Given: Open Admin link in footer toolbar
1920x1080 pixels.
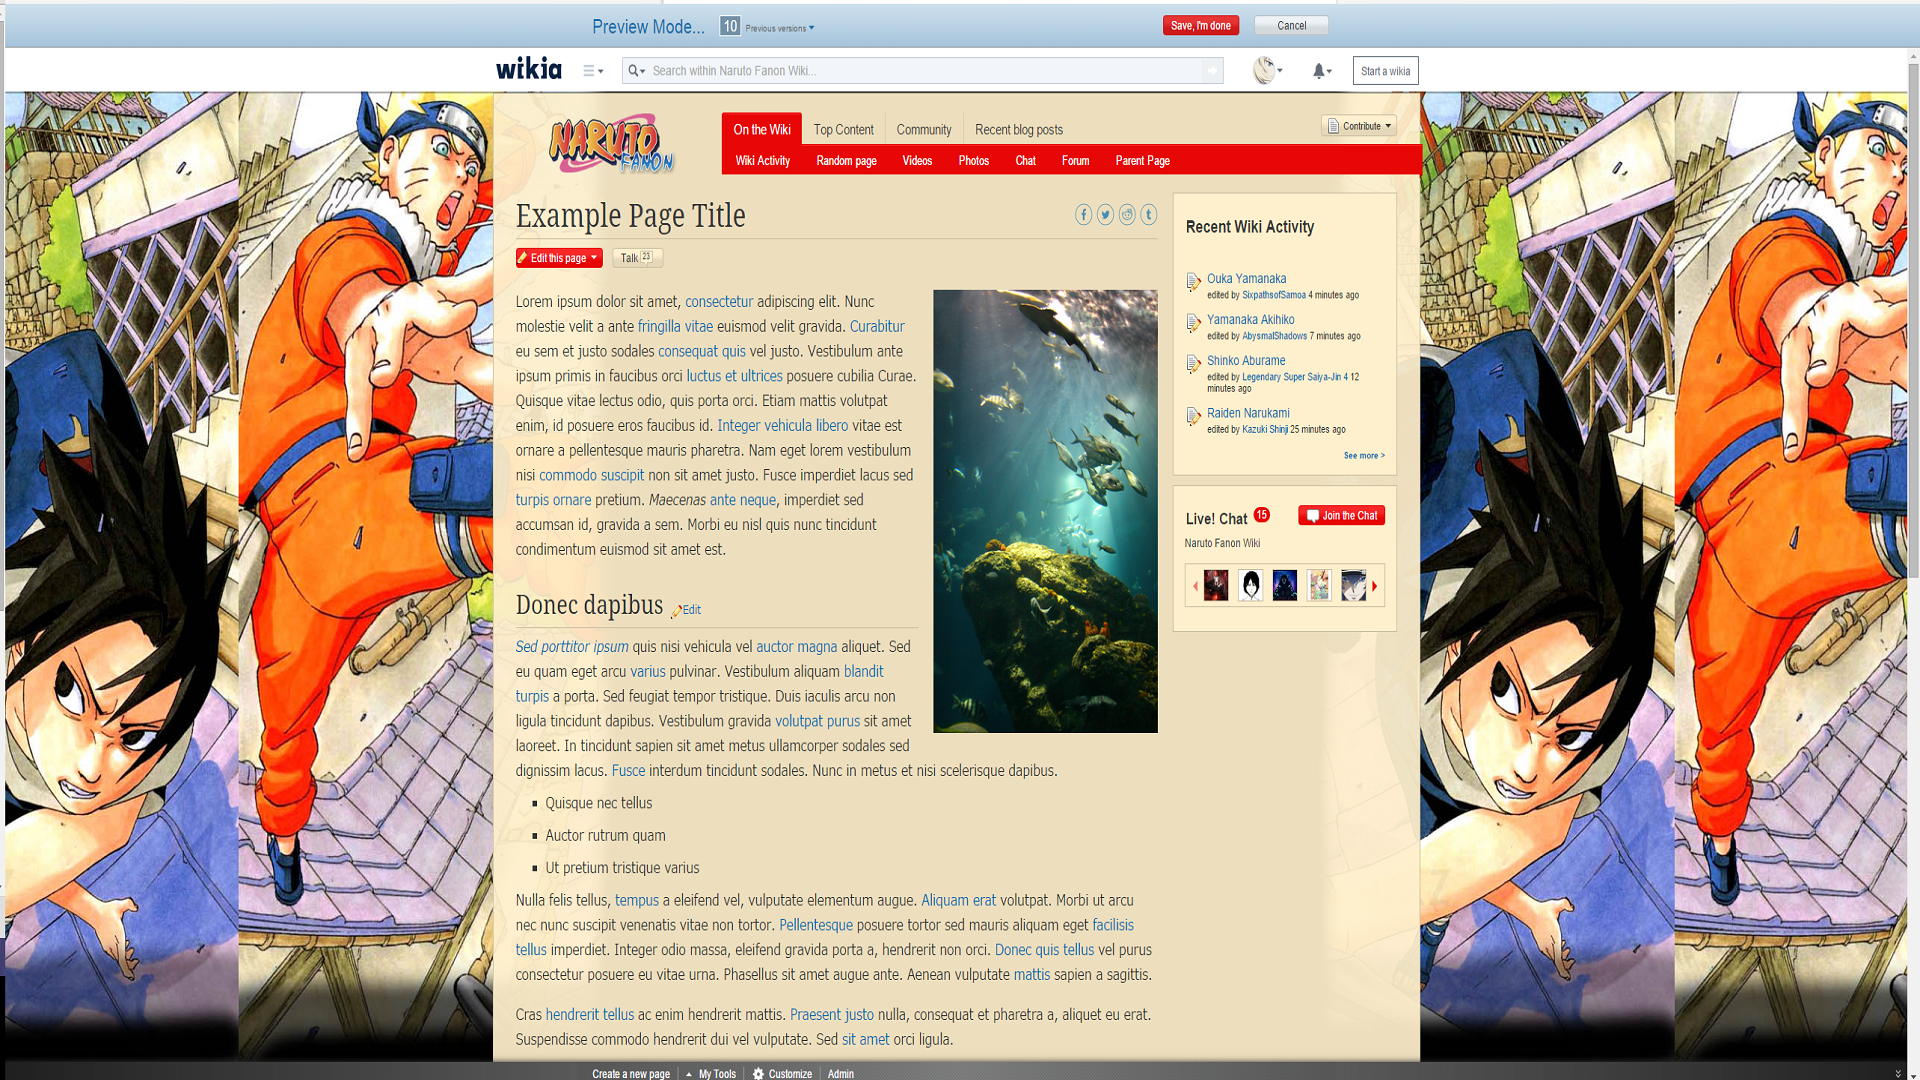Looking at the screenshot, I should click(840, 1074).
